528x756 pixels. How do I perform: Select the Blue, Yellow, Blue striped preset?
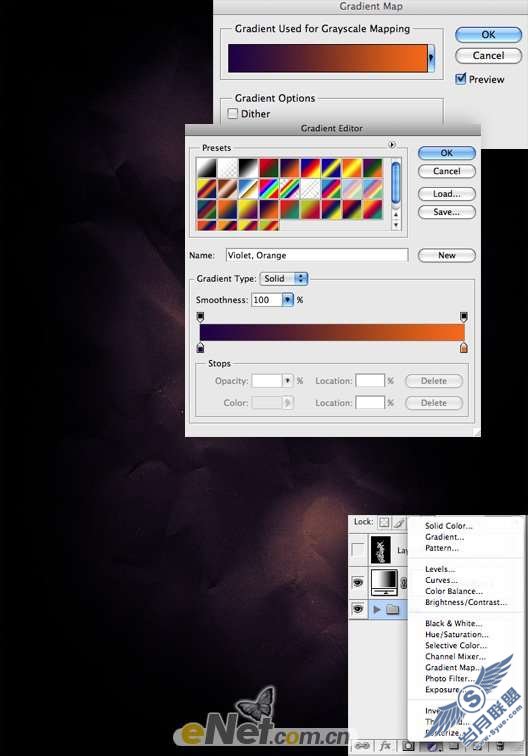(x=331, y=168)
